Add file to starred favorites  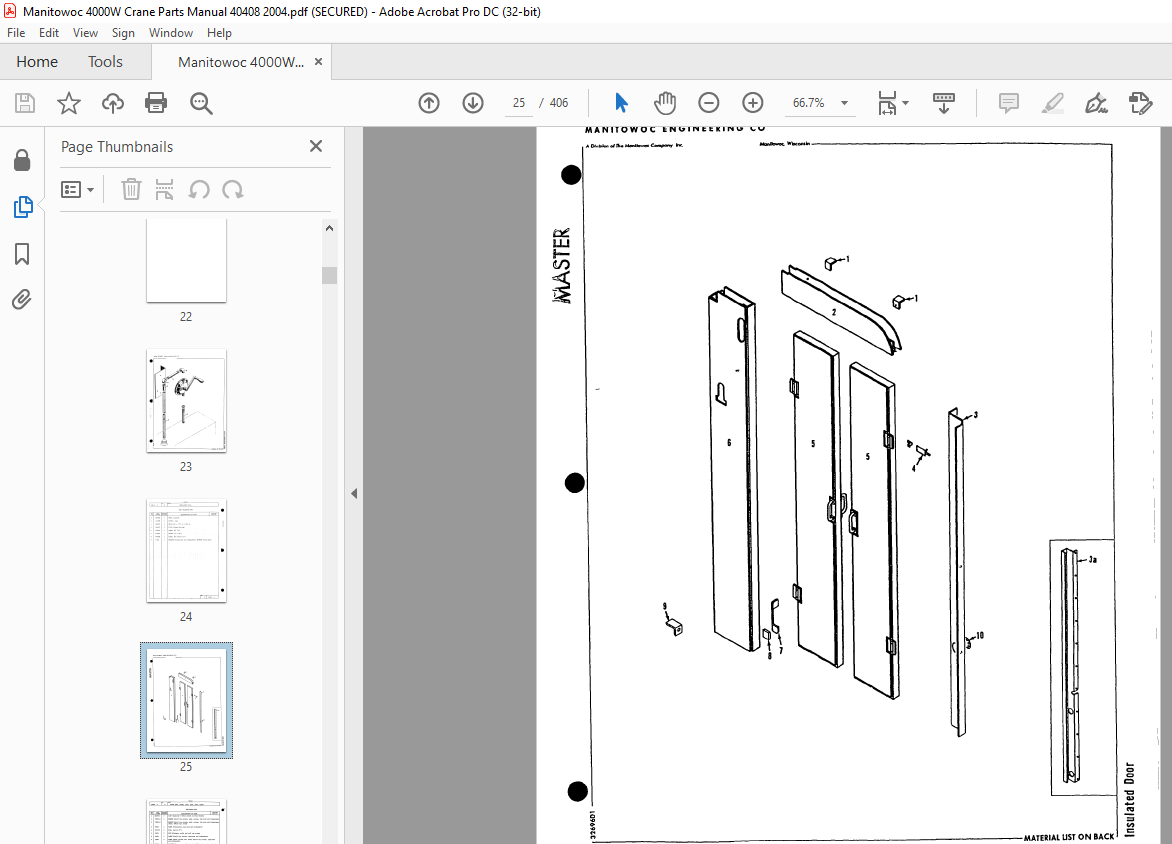pyautogui.click(x=69, y=103)
